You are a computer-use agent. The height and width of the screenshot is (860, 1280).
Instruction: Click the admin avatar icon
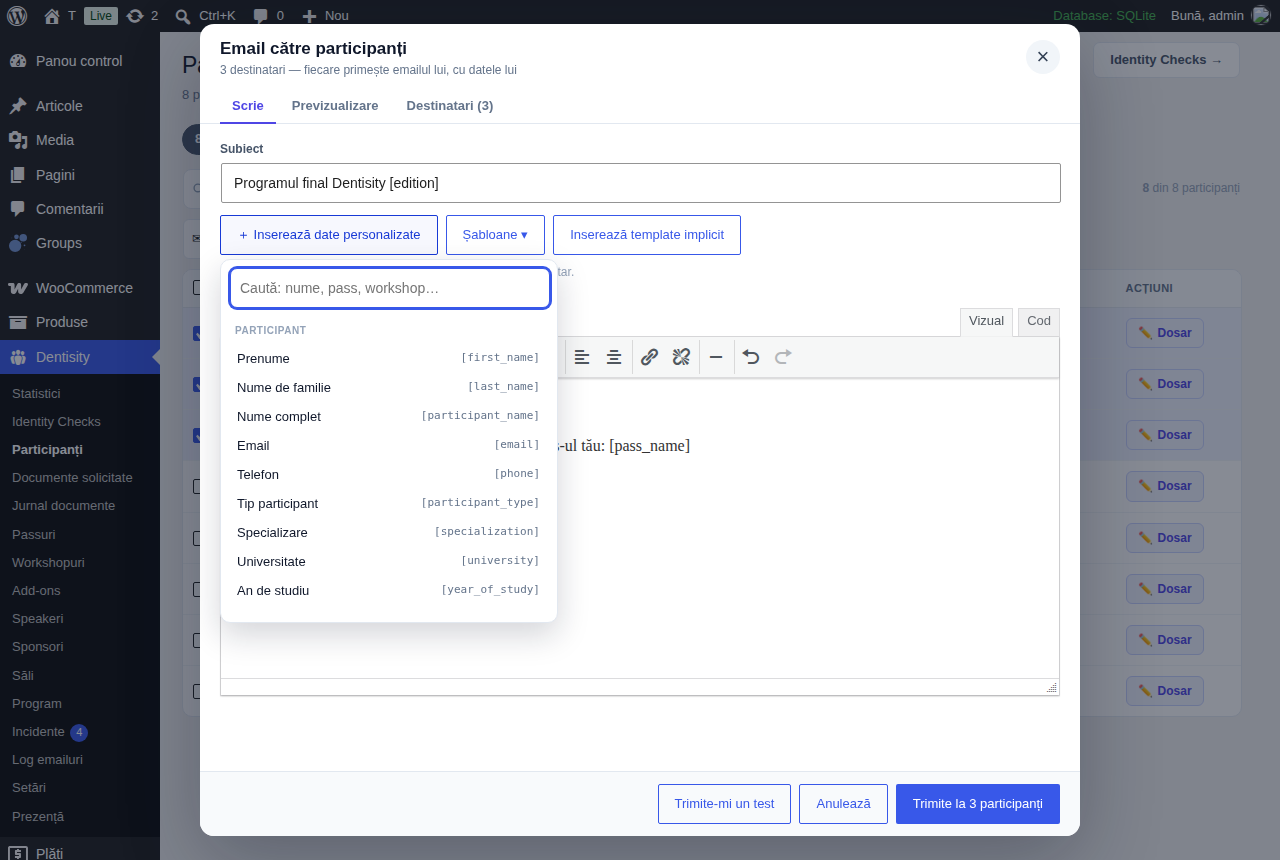pos(1261,15)
